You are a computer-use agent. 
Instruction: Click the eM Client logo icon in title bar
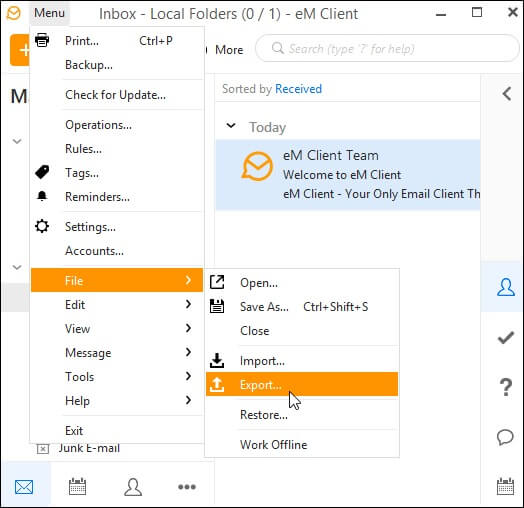pos(13,13)
